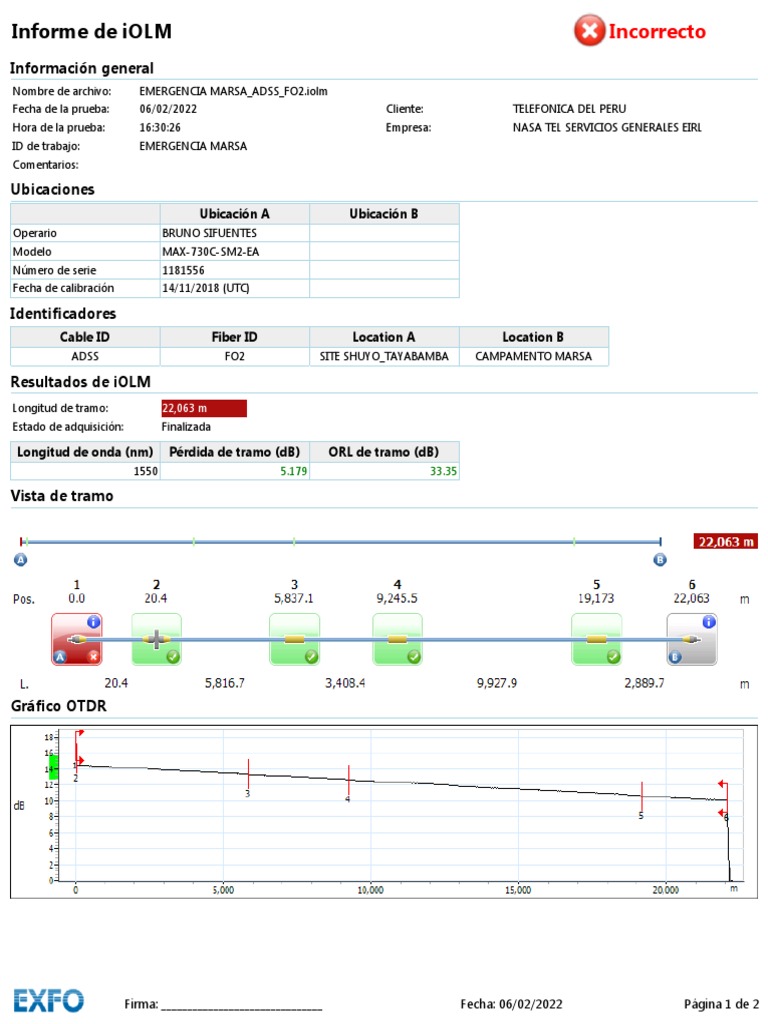The image size is (768, 1024).
Task: Select element 1 launch connector icon
Action: pyautogui.click(x=76, y=639)
